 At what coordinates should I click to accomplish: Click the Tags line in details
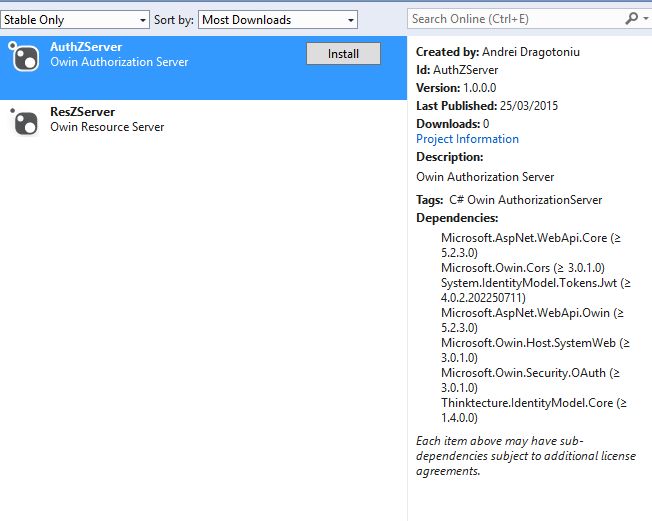509,200
